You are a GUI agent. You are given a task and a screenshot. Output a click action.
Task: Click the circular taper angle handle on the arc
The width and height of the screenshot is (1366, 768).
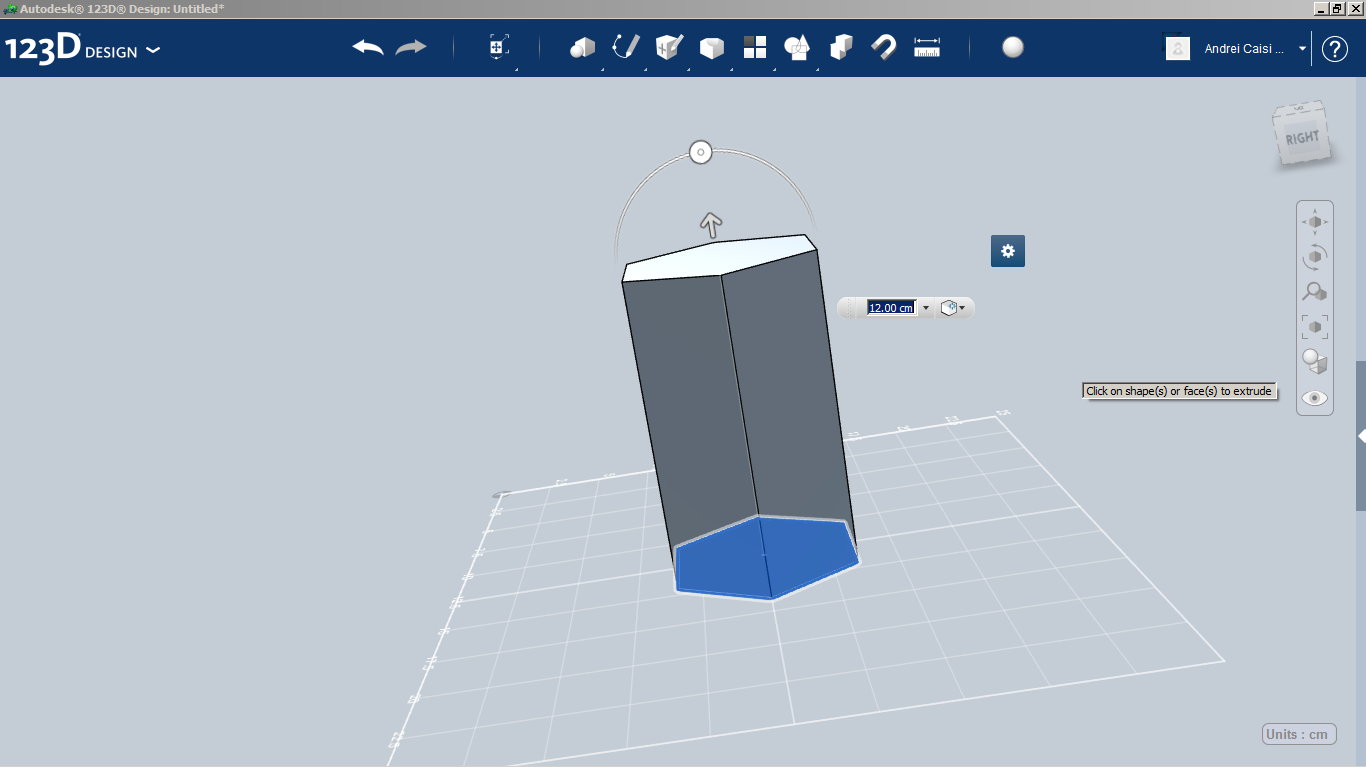pyautogui.click(x=701, y=153)
